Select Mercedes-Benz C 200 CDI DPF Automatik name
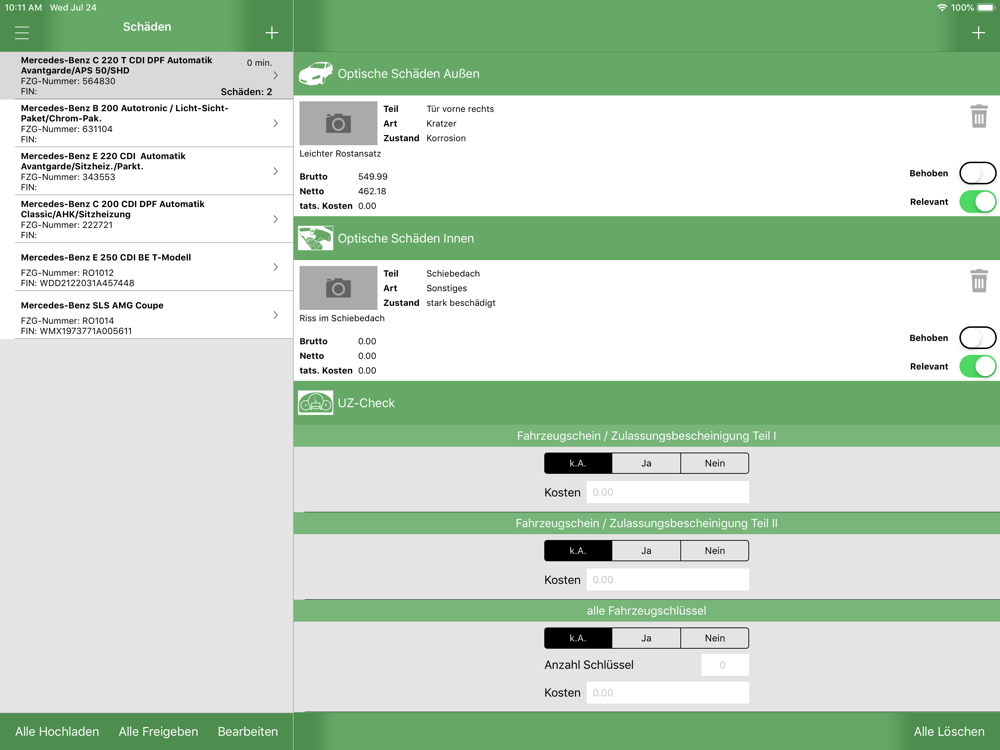1000x750 pixels. (113, 209)
